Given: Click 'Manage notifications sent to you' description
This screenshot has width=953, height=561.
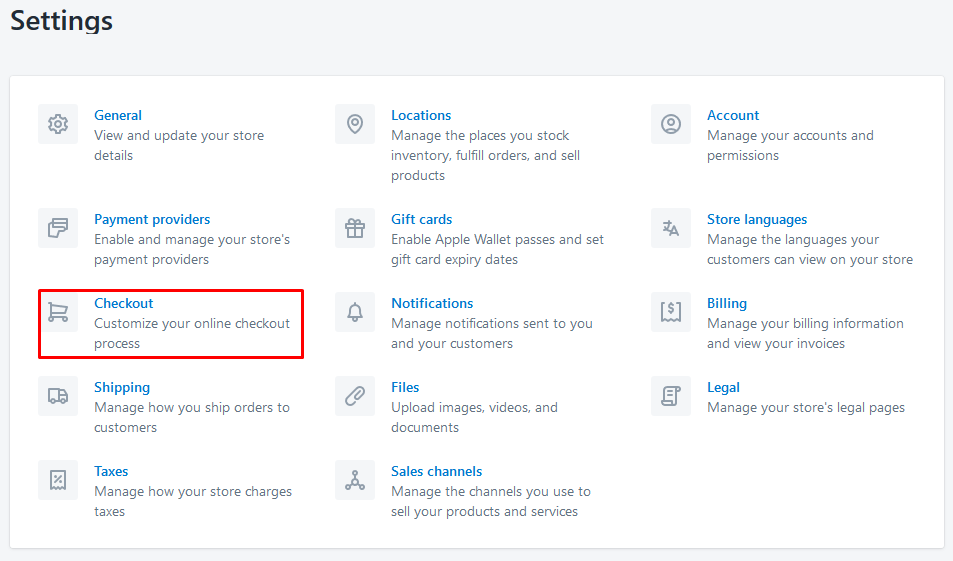Looking at the screenshot, I should [x=492, y=333].
